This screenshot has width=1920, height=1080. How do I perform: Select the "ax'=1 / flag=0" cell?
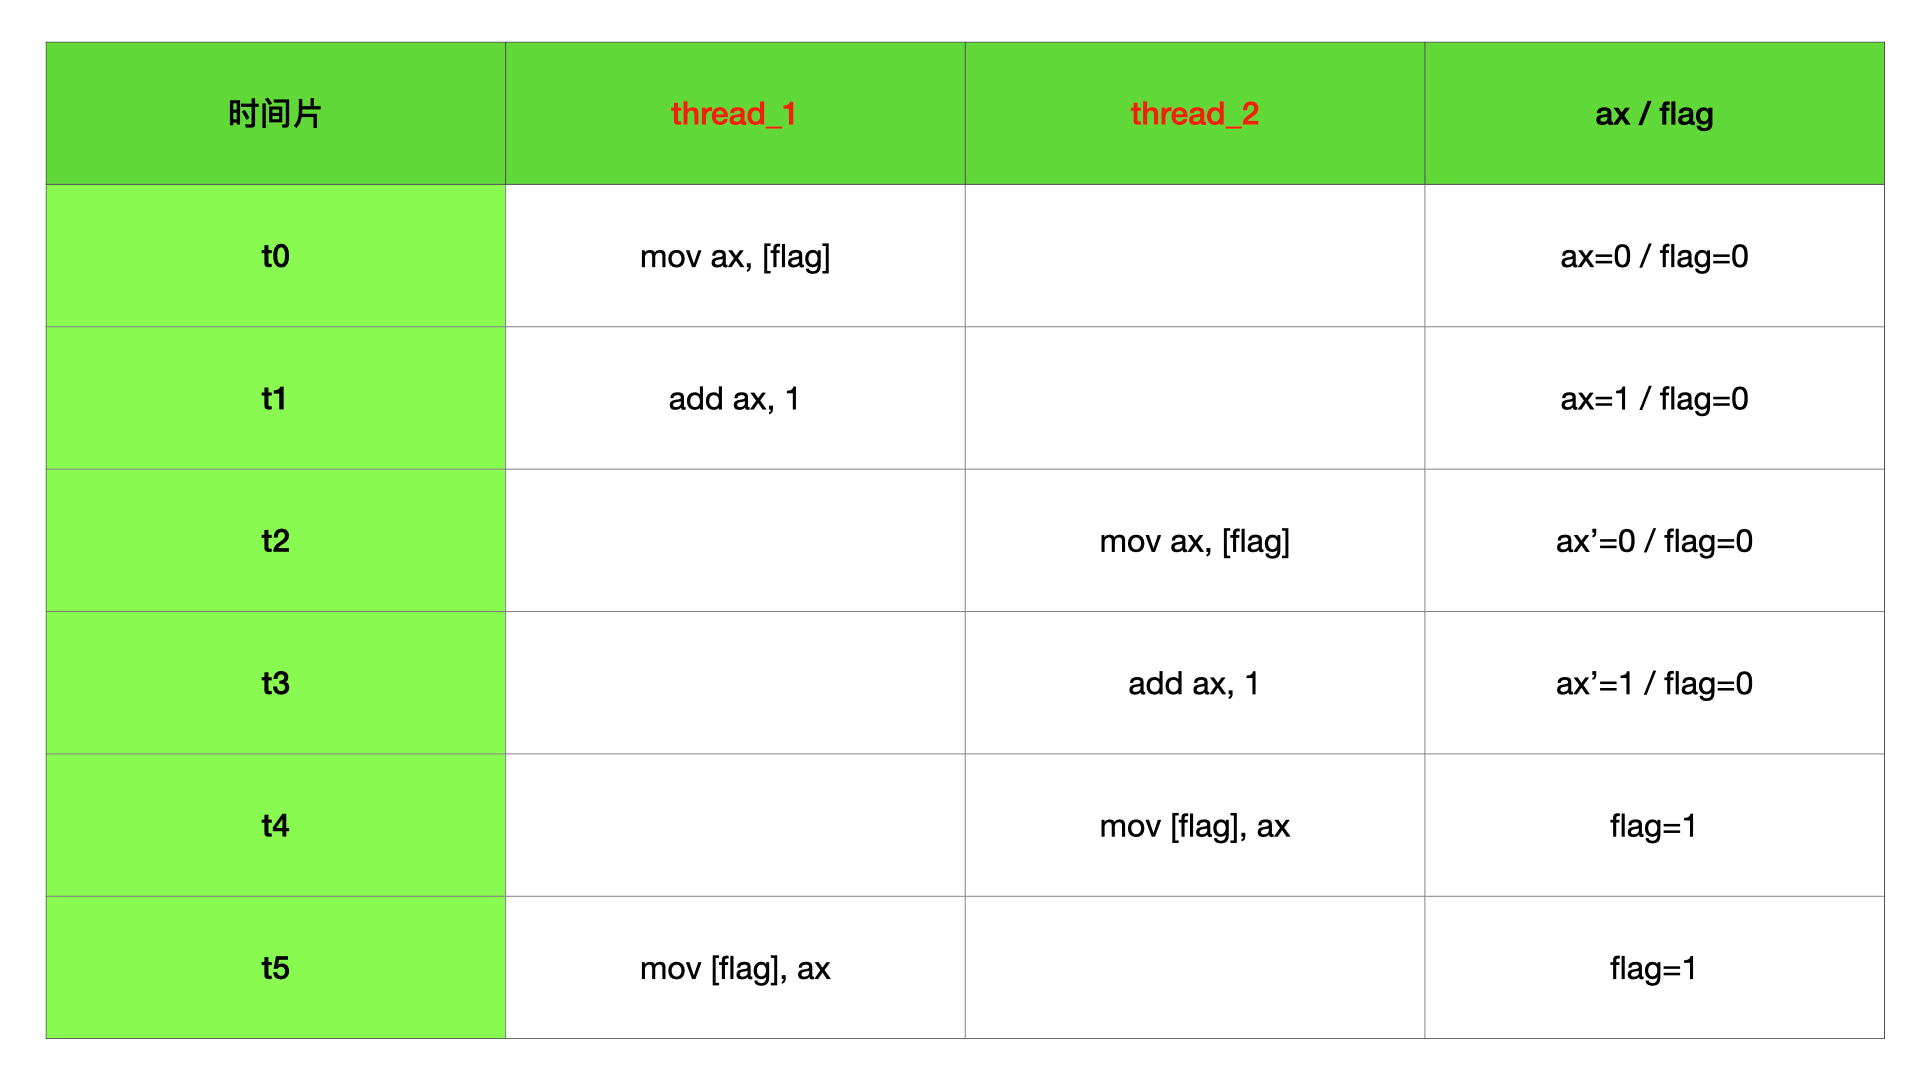click(1654, 683)
